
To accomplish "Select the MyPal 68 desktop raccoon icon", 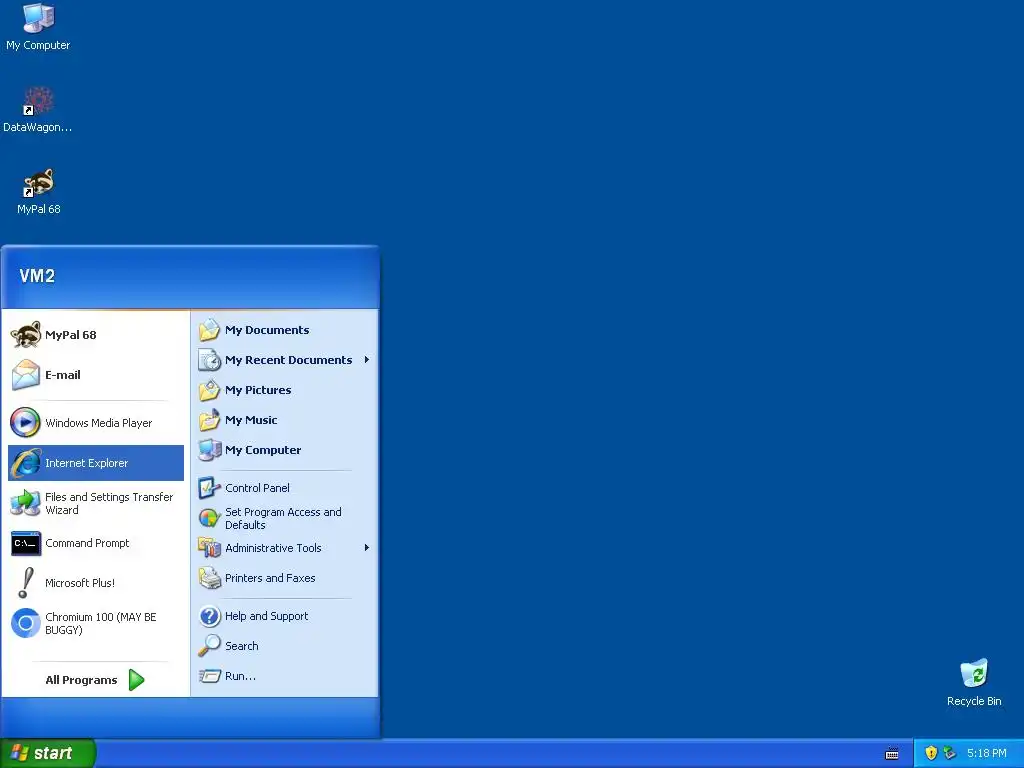I will (x=38, y=183).
